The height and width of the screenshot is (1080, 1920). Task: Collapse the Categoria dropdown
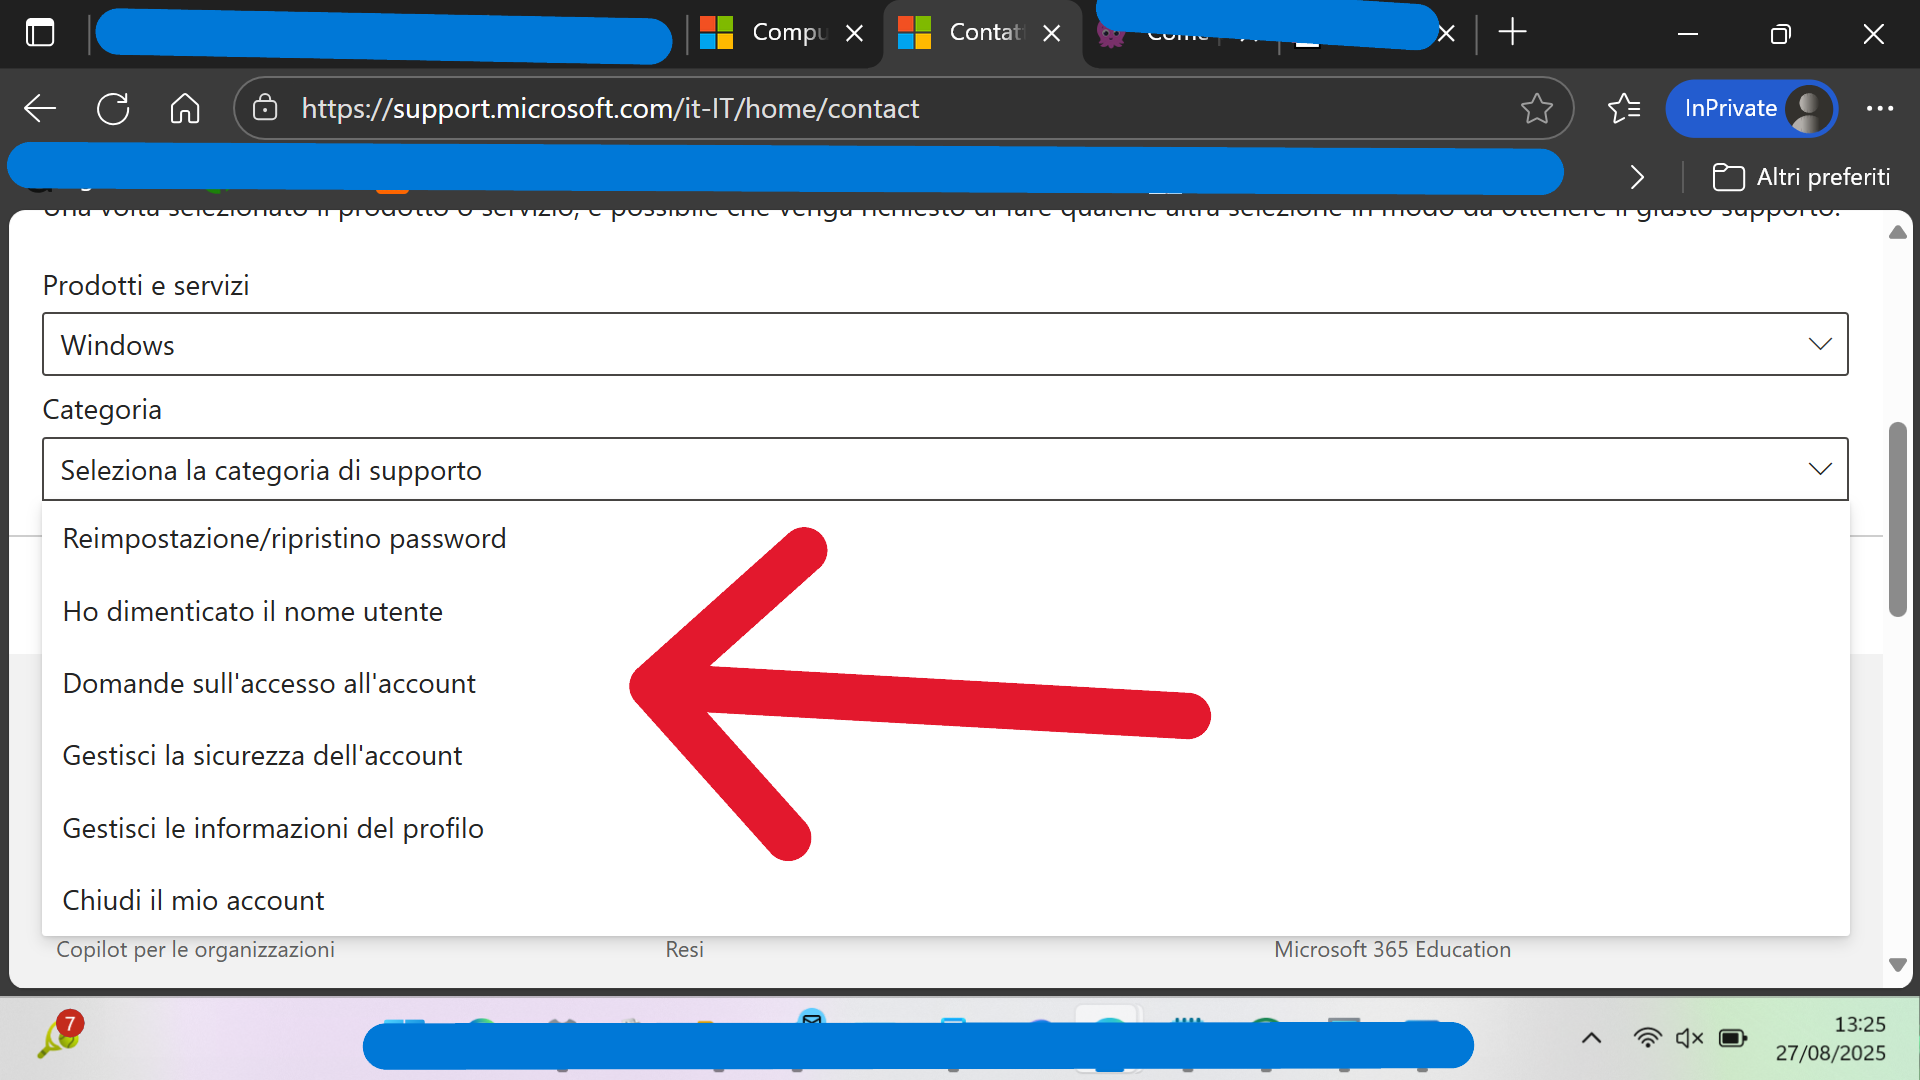coord(945,469)
